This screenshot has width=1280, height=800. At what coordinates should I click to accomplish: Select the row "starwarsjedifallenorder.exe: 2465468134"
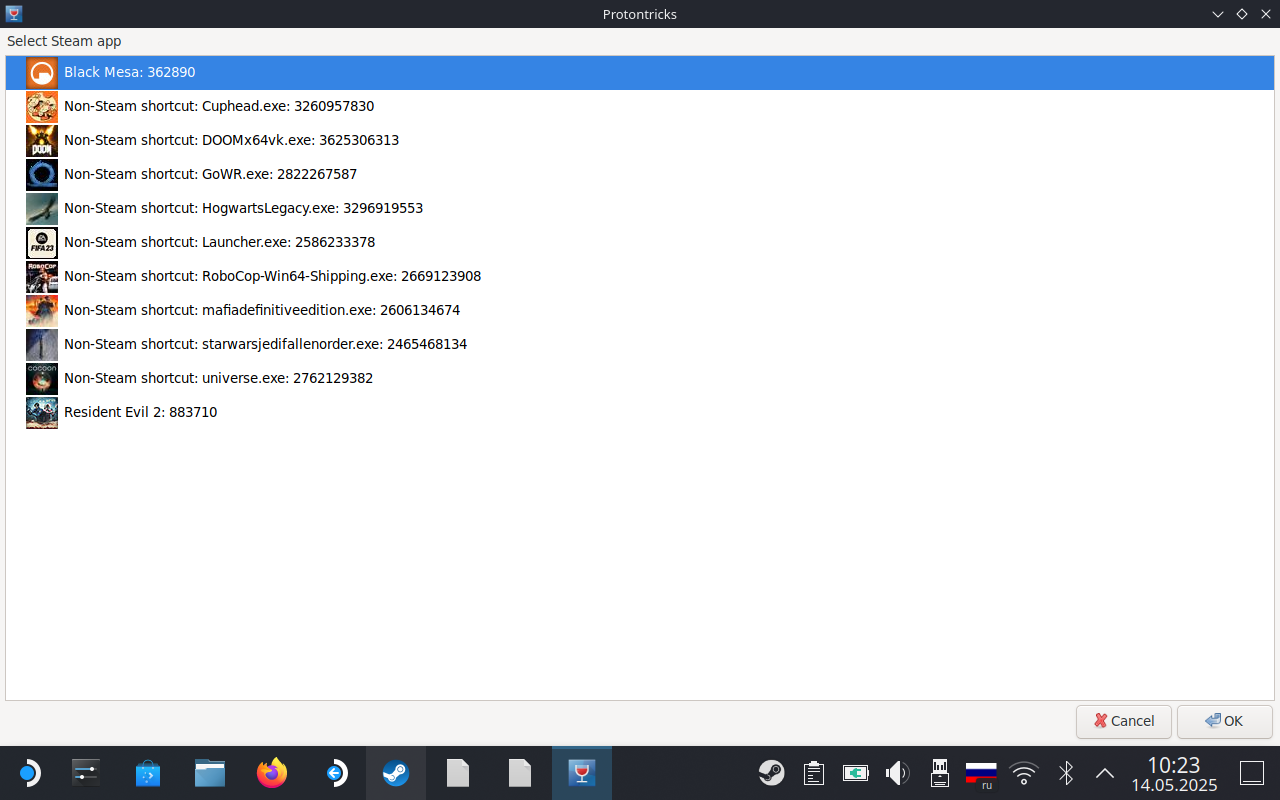[x=639, y=345]
